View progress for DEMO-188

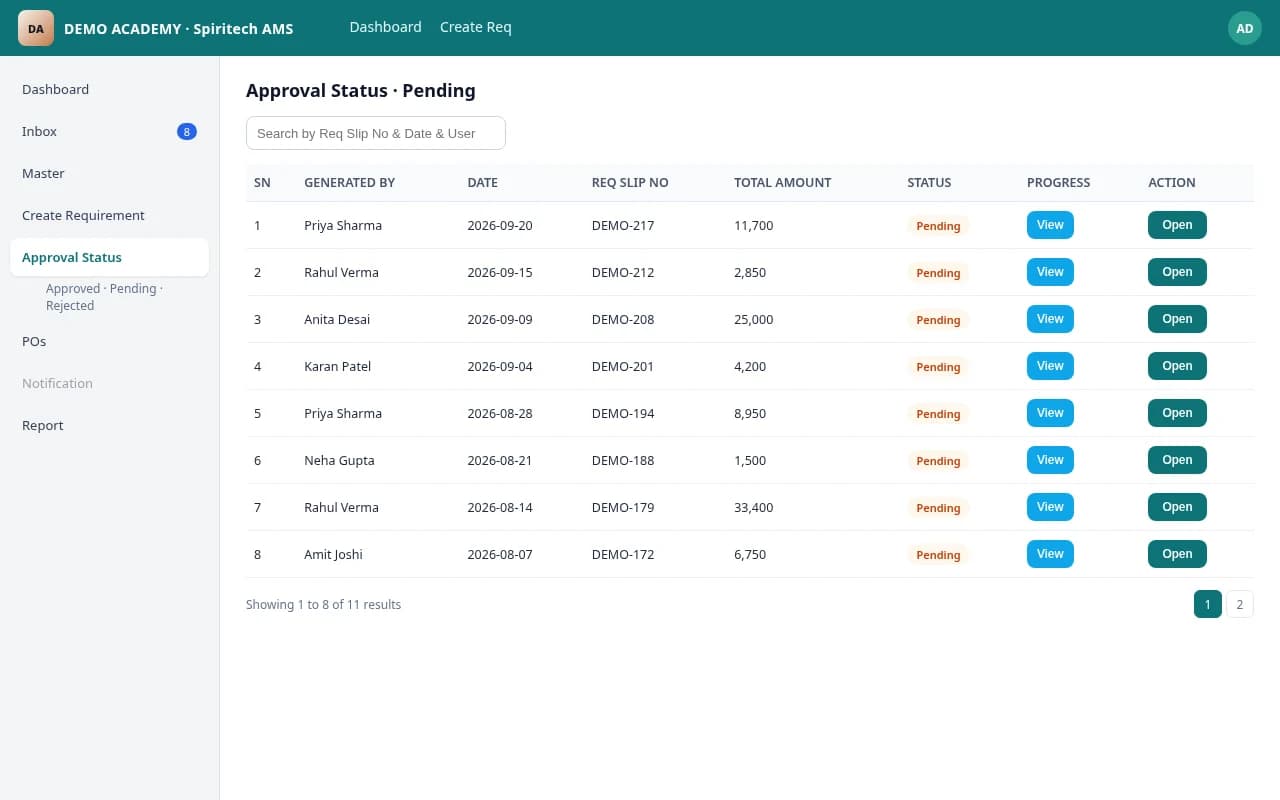(1050, 460)
